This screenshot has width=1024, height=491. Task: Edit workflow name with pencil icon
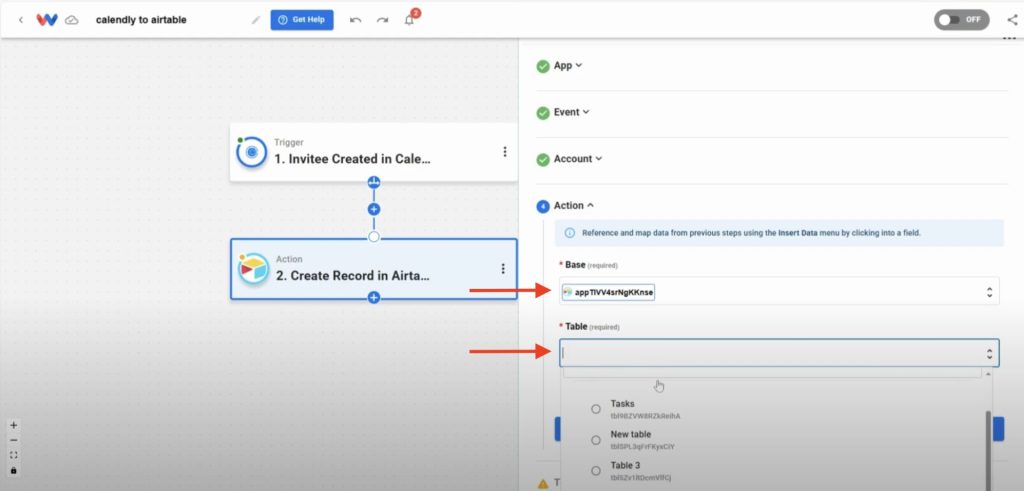pos(256,20)
